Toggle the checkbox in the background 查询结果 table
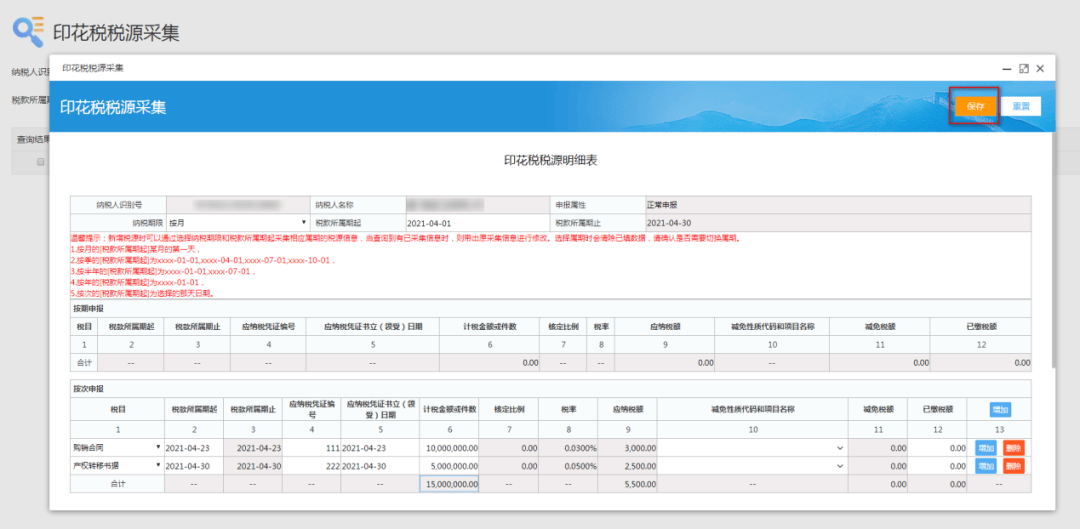This screenshot has height=529, width=1080. 41,161
